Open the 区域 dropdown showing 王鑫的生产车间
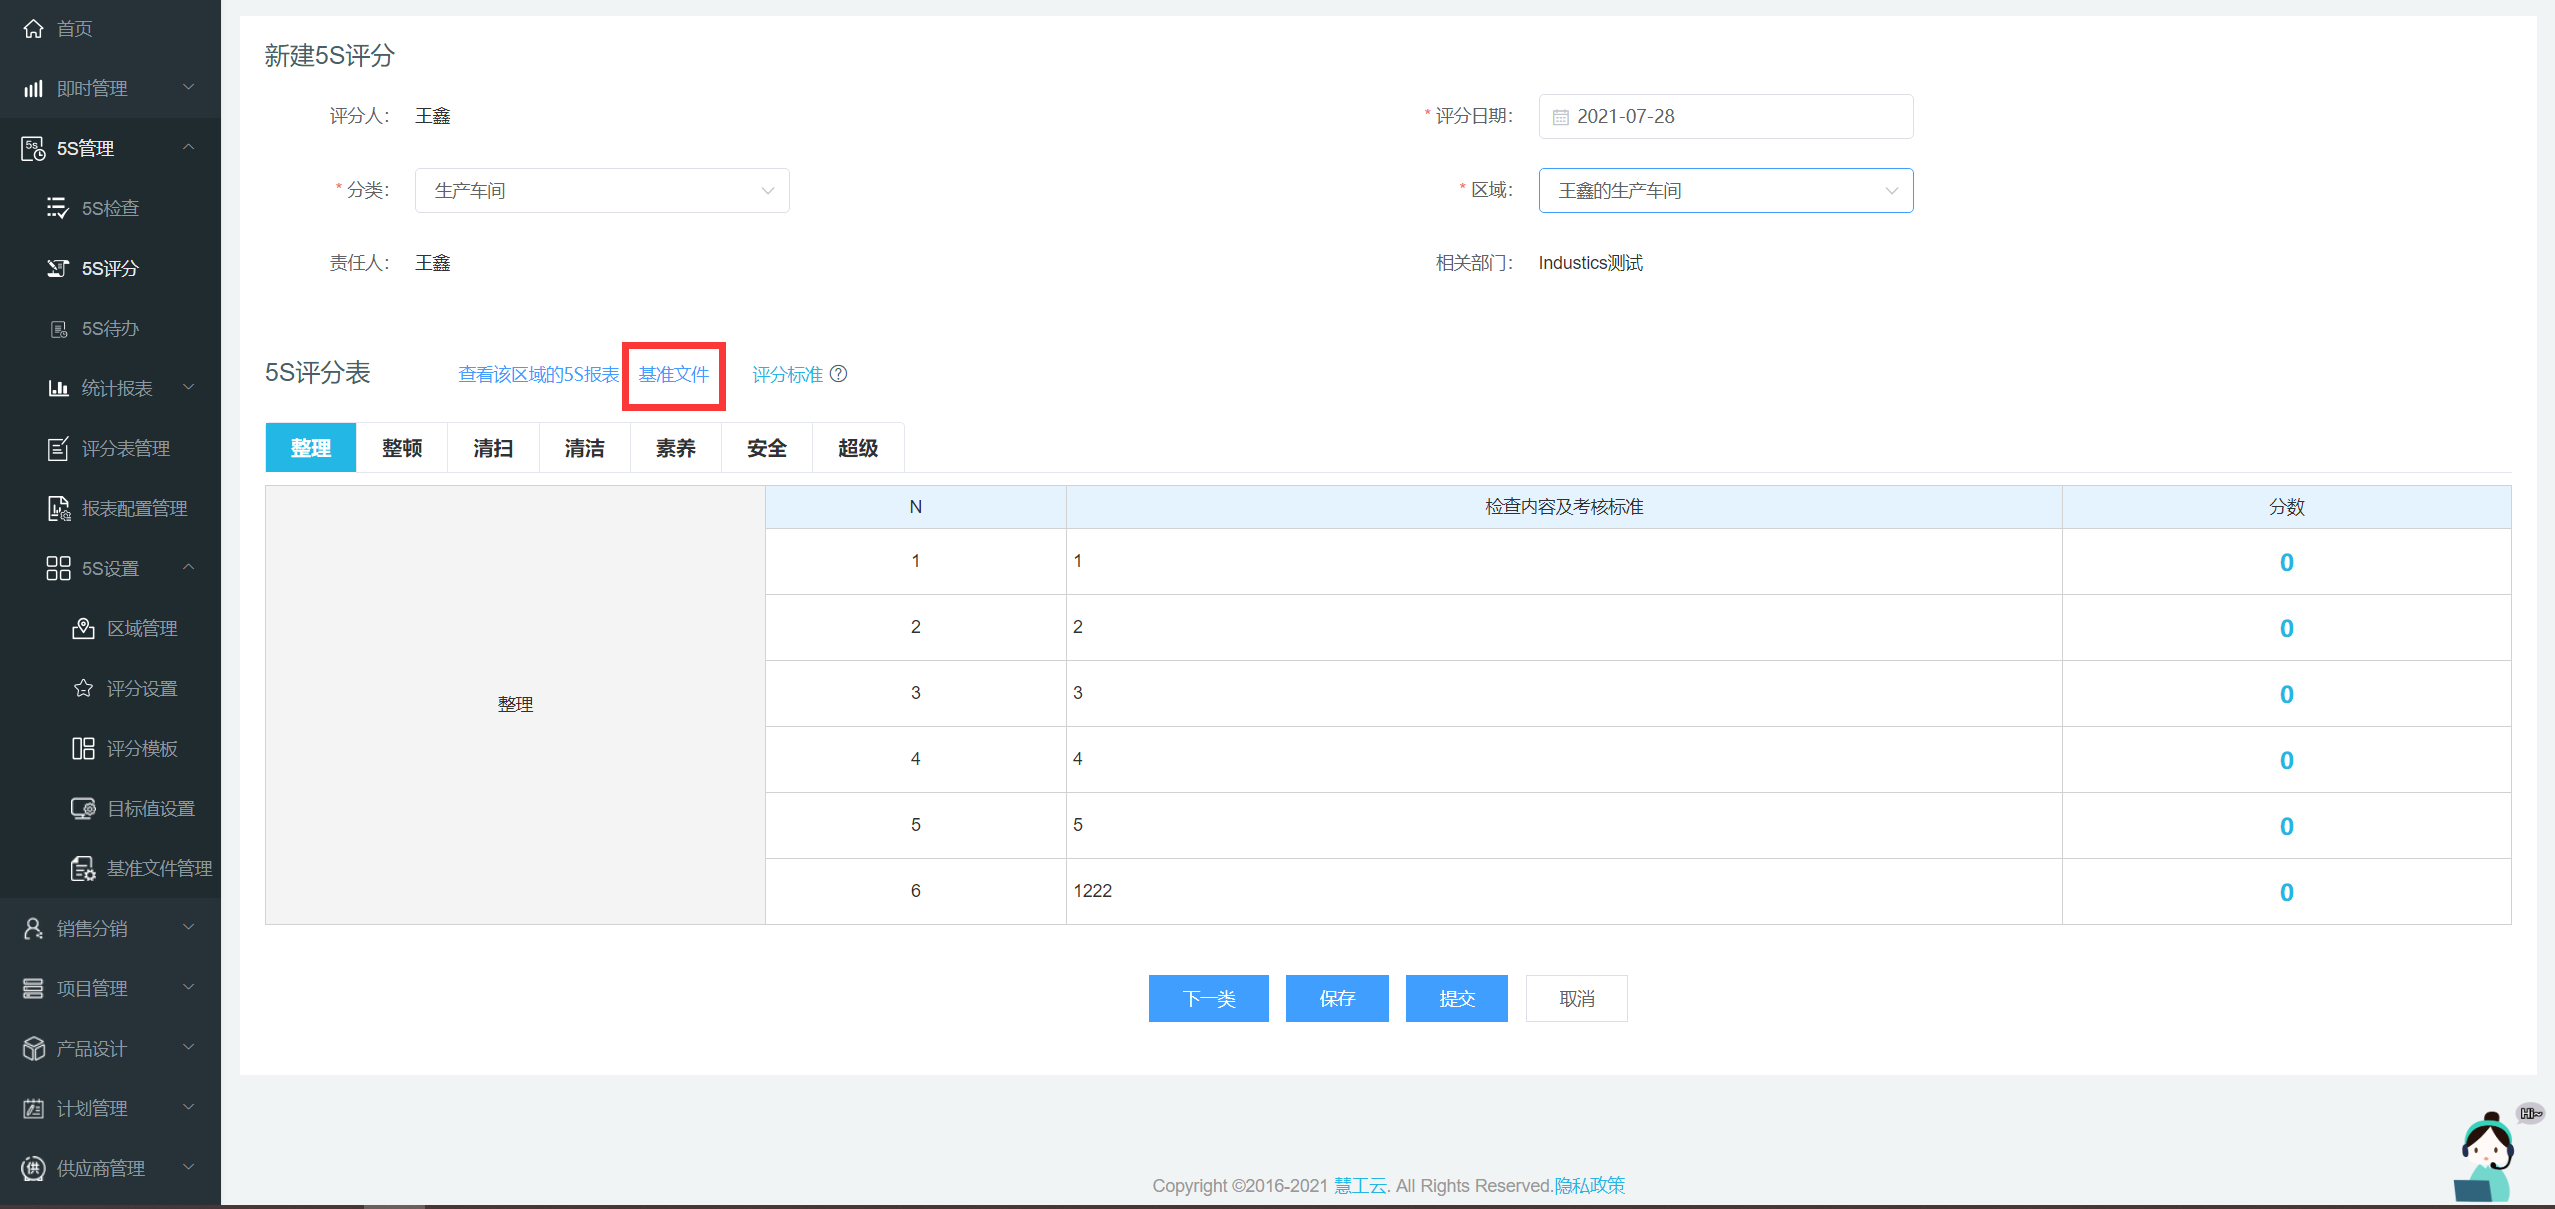This screenshot has height=1209, width=2555. tap(1725, 190)
